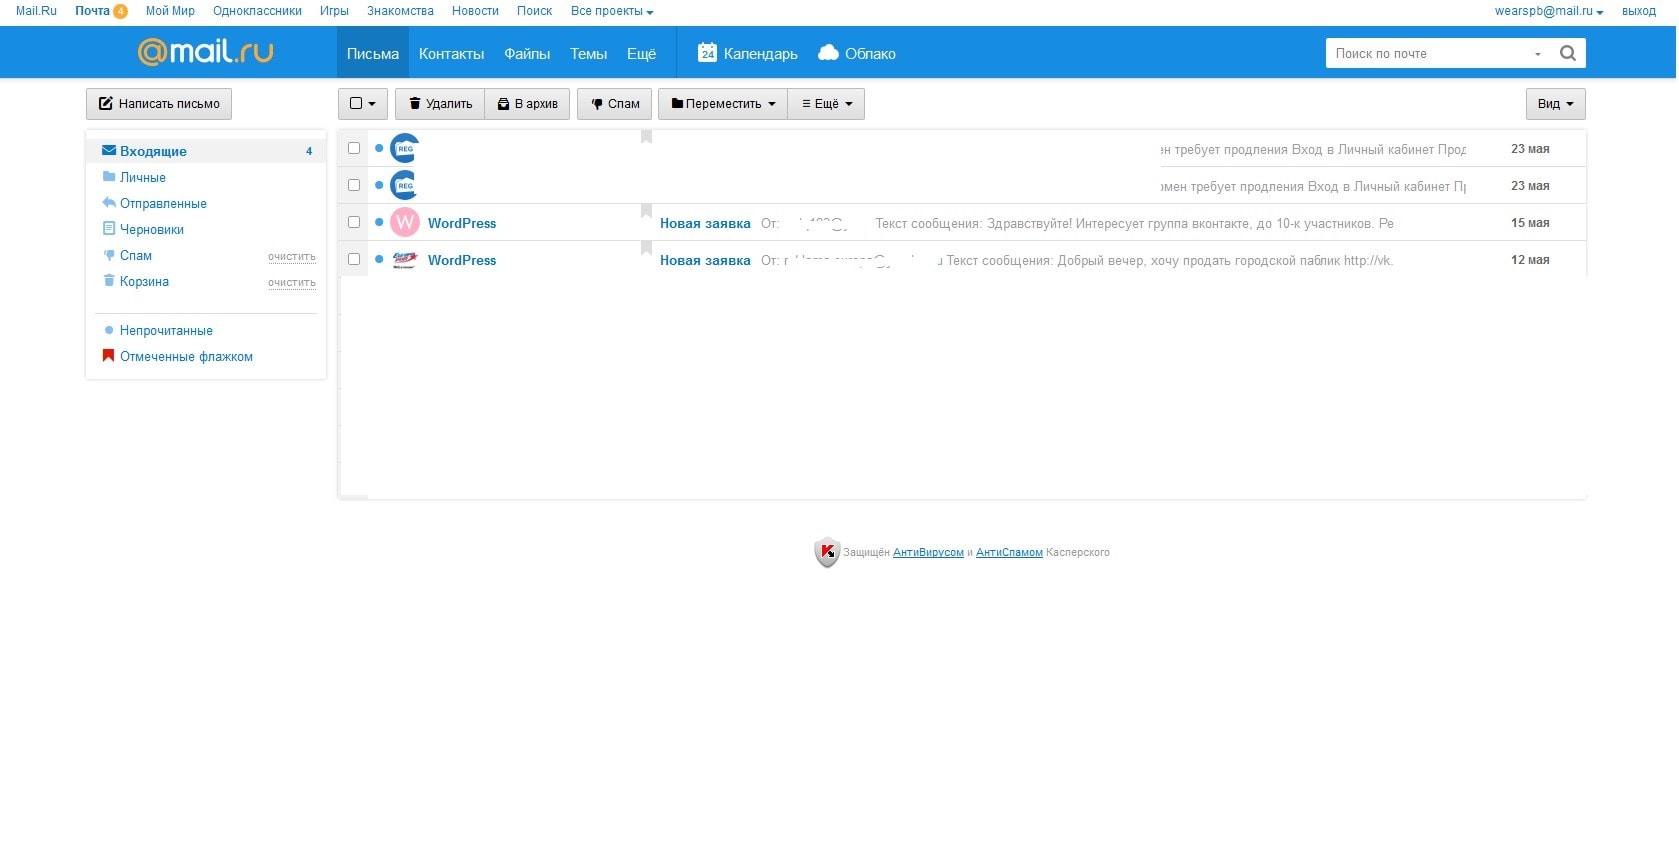
Task: Toggle unread dot on first email
Action: click(379, 149)
